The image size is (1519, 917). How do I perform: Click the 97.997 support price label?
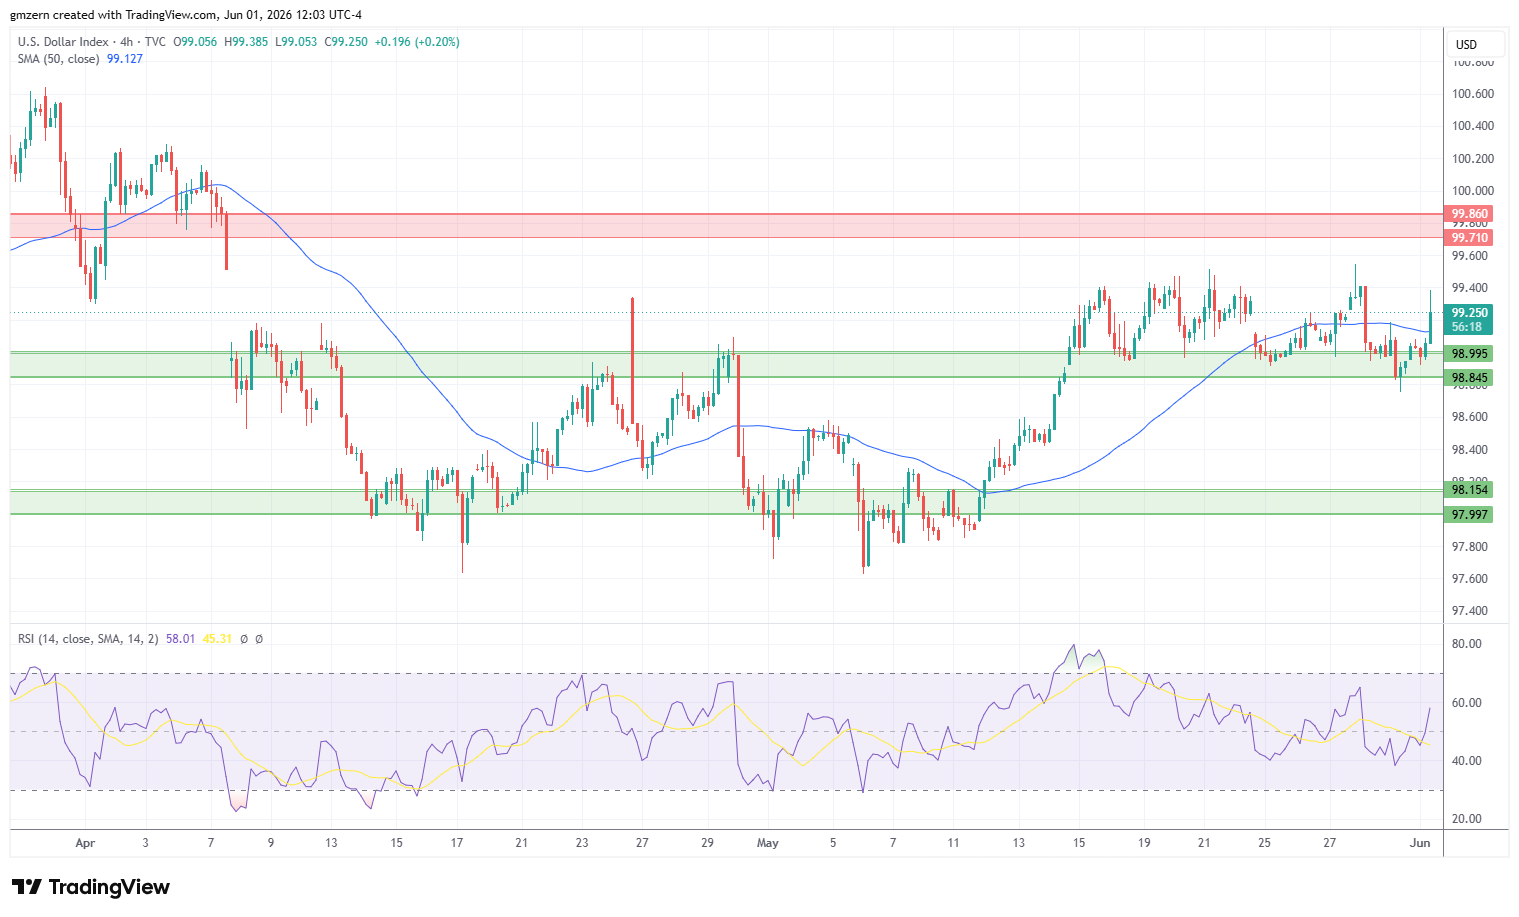(1470, 515)
